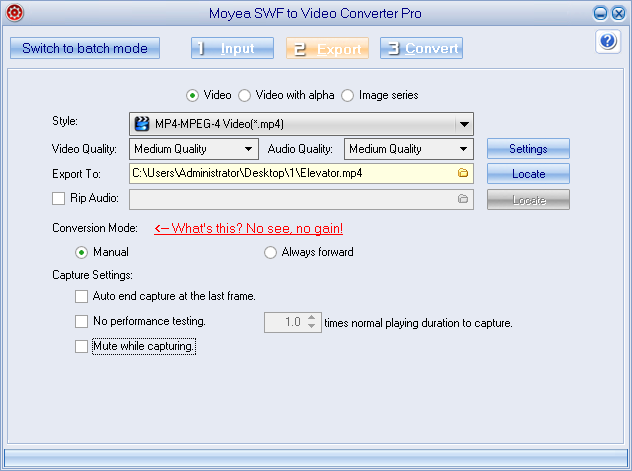
Task: Choose the Image series option
Action: pyautogui.click(x=347, y=95)
